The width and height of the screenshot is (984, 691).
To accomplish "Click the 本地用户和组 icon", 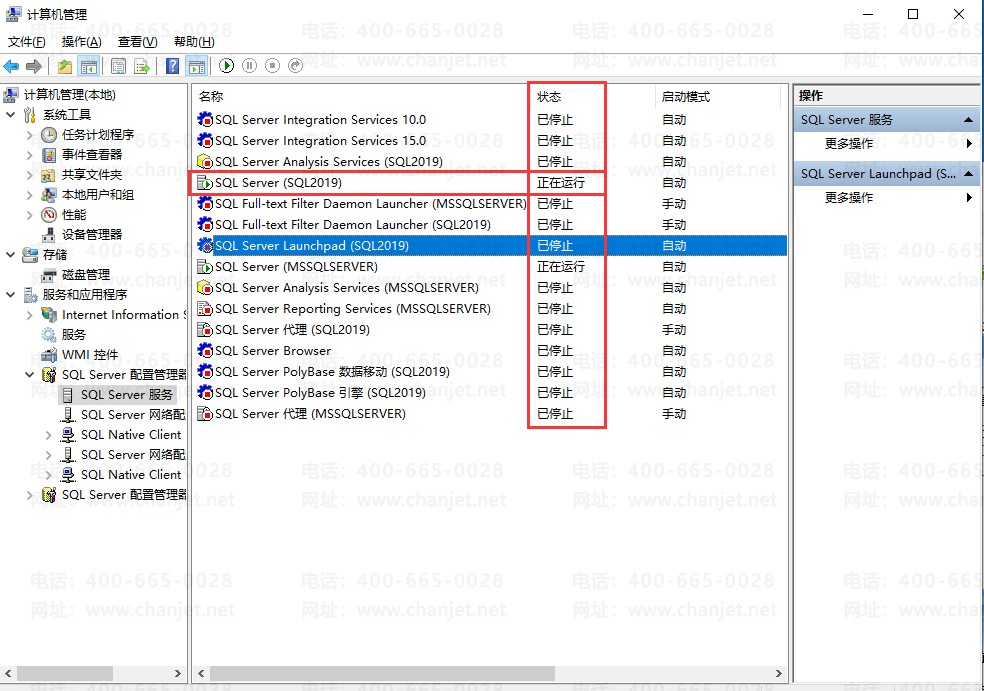I will [x=49, y=195].
